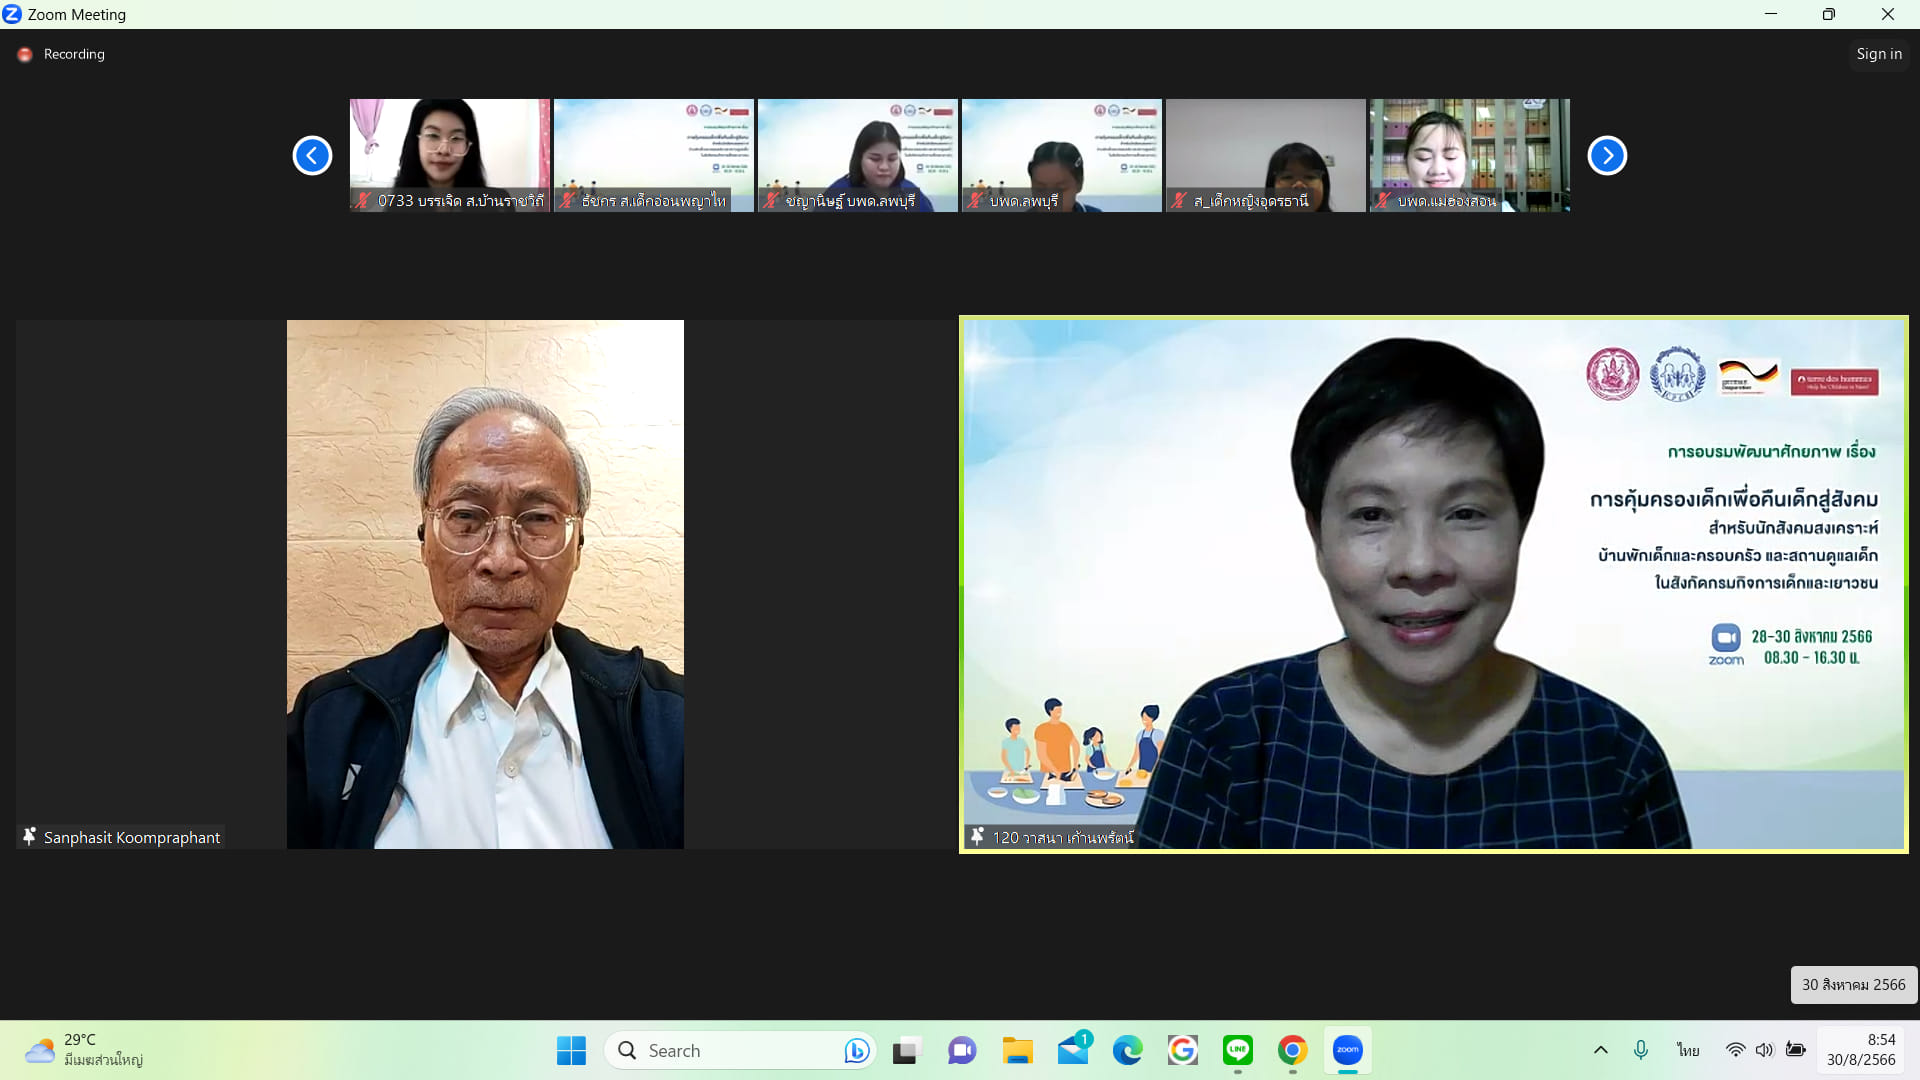Click pin icon on Sanphasit Koompraphant video
The width and height of the screenshot is (1920, 1080).
point(29,836)
